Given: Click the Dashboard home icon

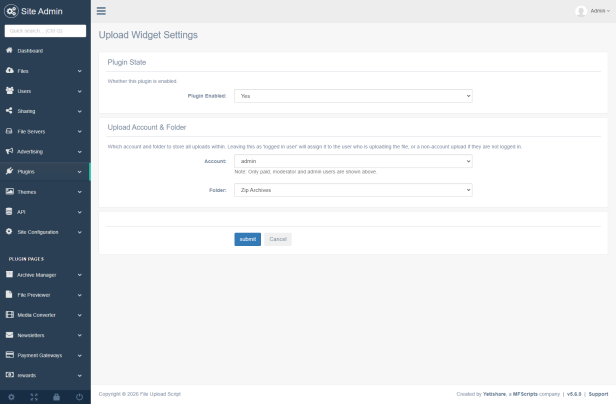Looking at the screenshot, I should point(9,50).
